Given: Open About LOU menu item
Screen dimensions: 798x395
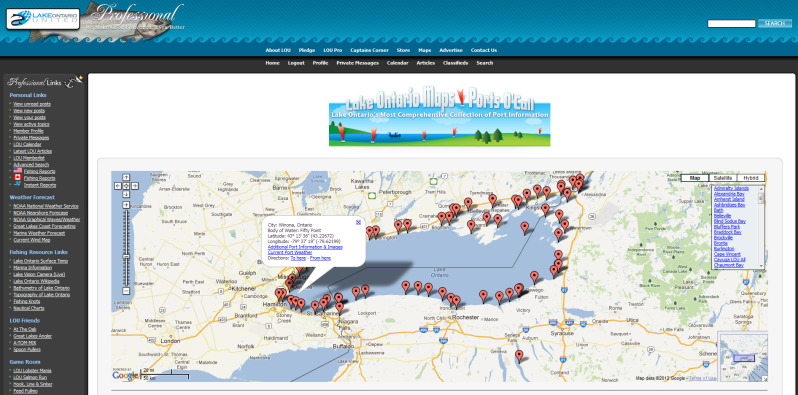Looking at the screenshot, I should 278,50.
